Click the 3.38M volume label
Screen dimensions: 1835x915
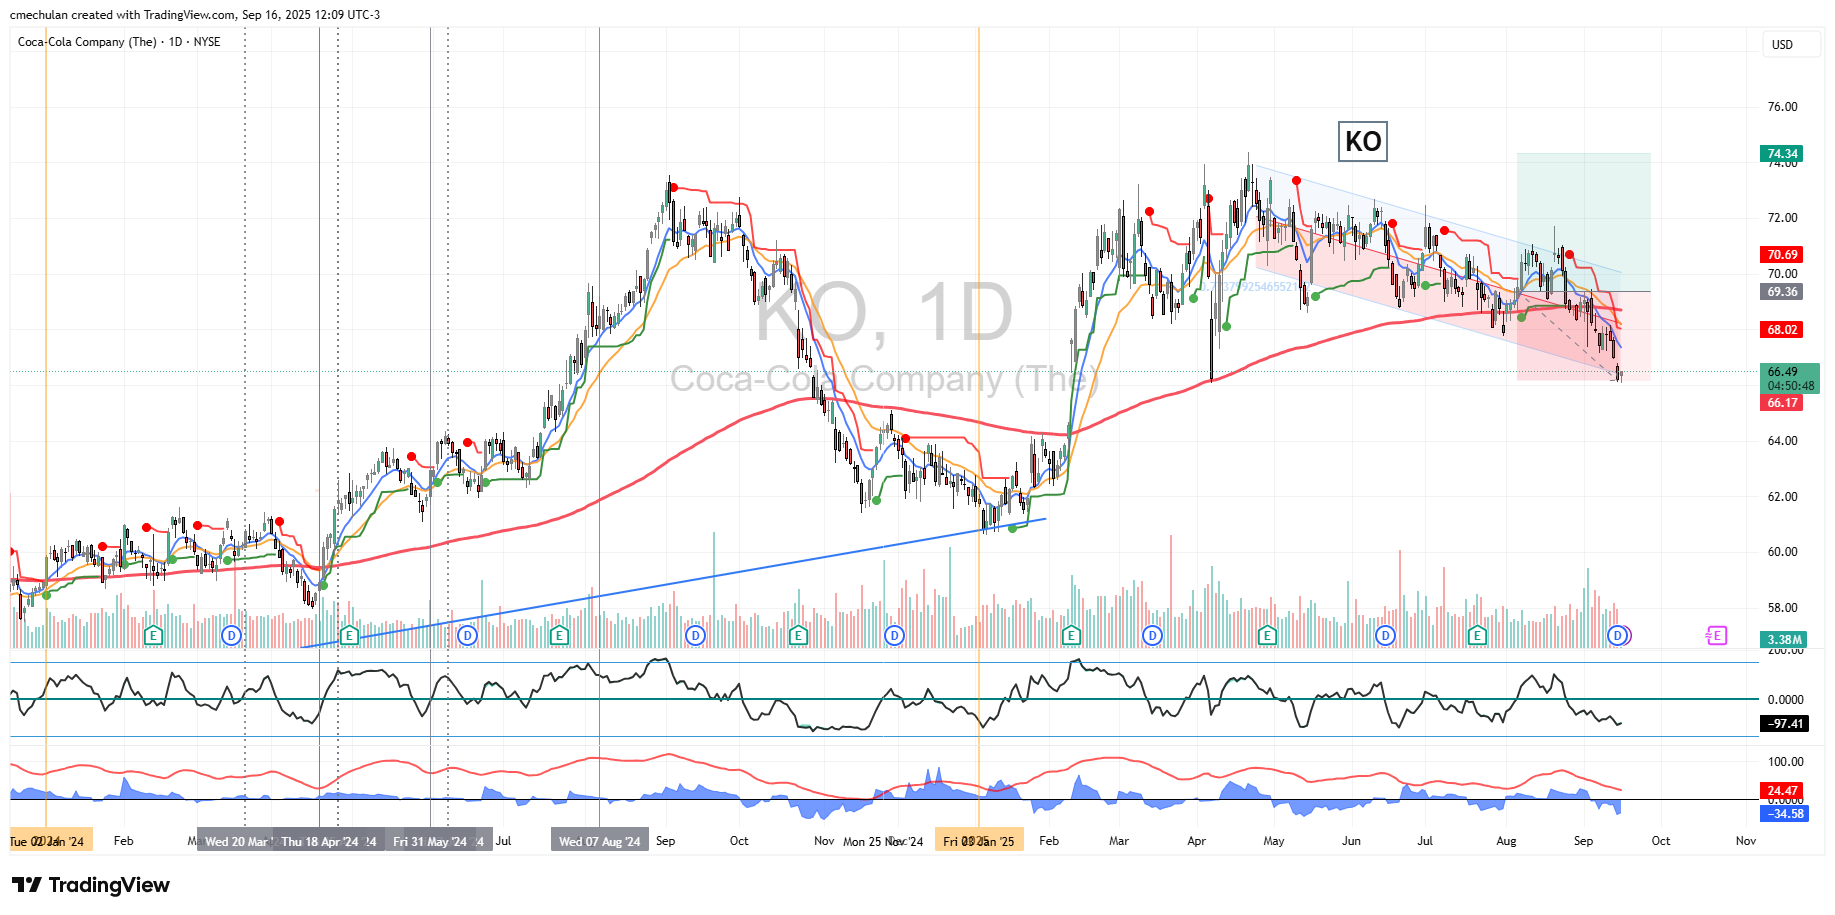(x=1784, y=640)
